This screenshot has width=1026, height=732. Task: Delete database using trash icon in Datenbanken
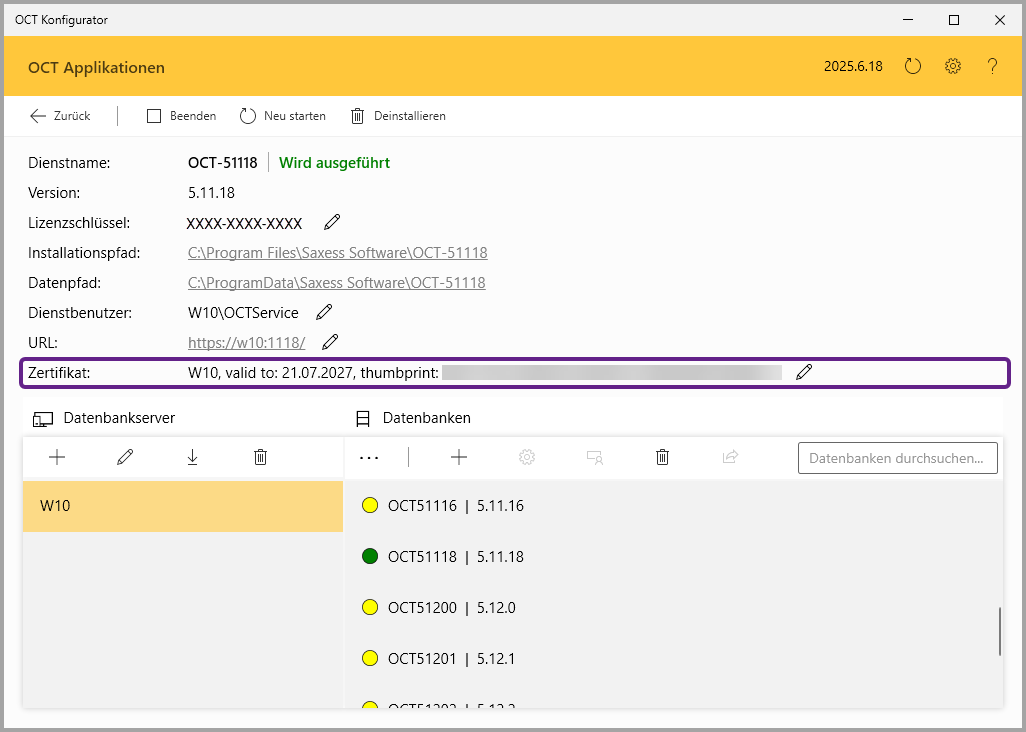pos(662,457)
